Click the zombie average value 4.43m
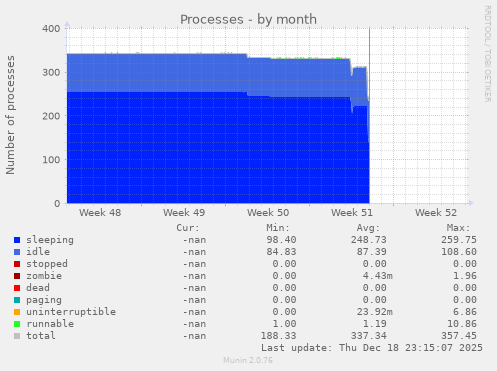497x371 pixels. point(378,276)
